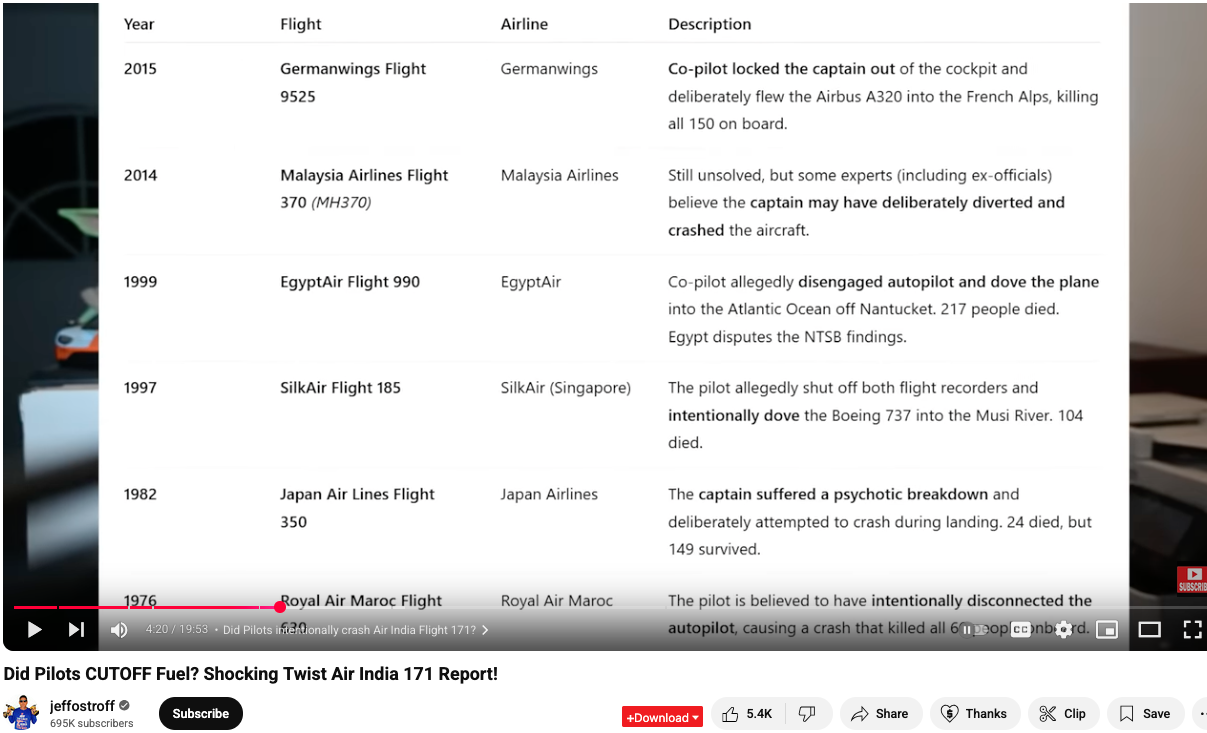The width and height of the screenshot is (1207, 733).
Task: Save video to a playlist
Action: click(x=1145, y=714)
